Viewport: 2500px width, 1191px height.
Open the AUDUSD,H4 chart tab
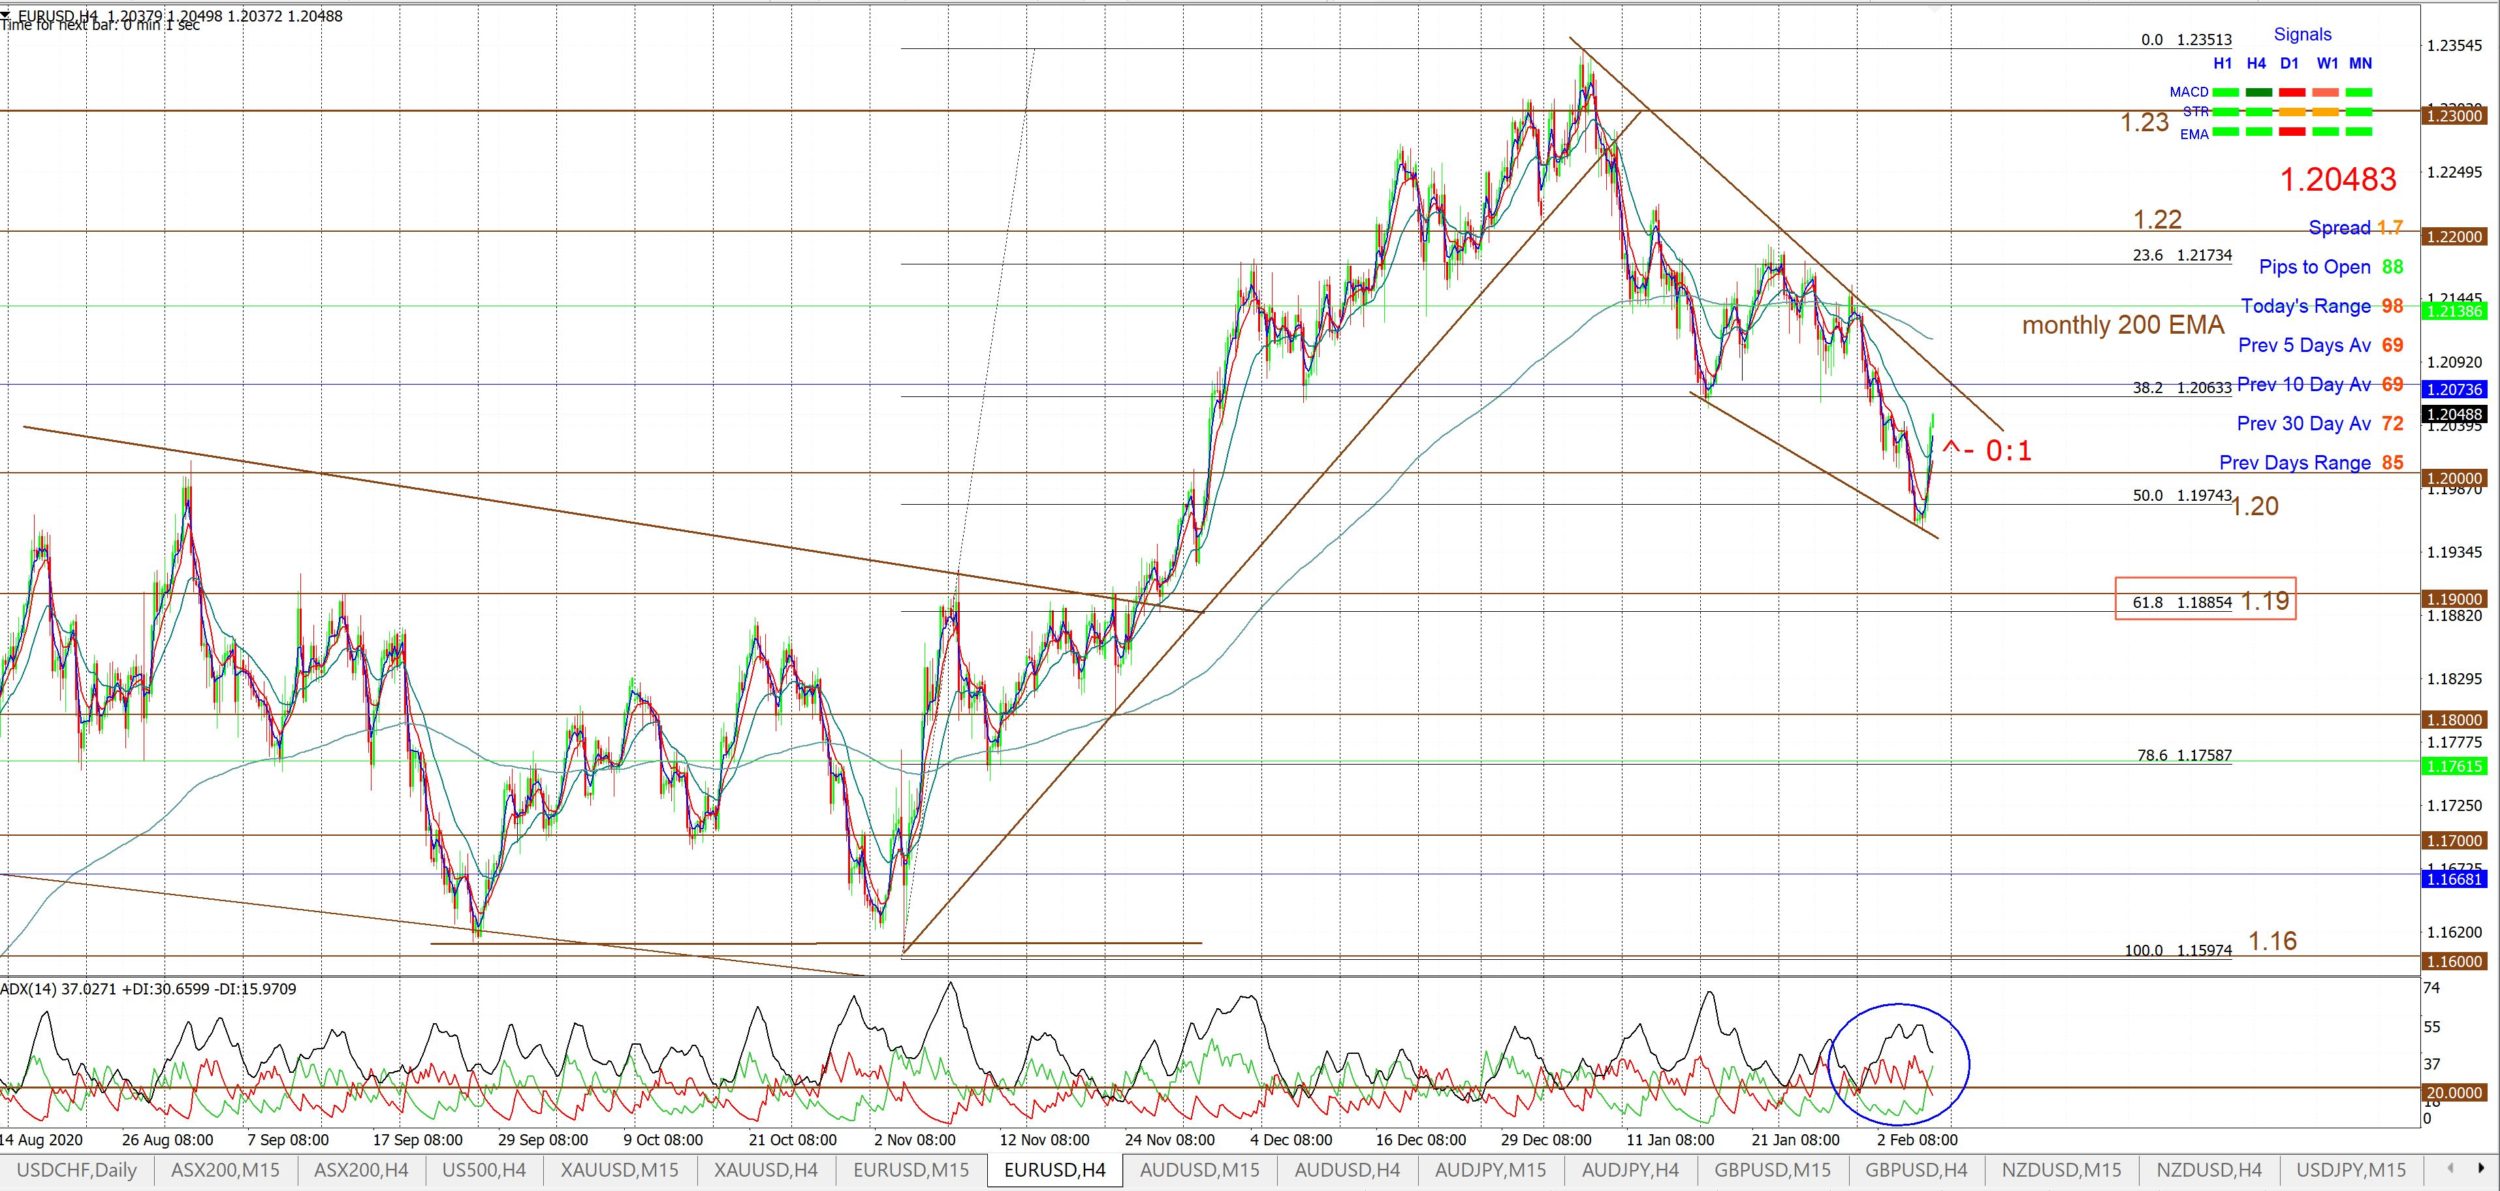pos(1347,1169)
